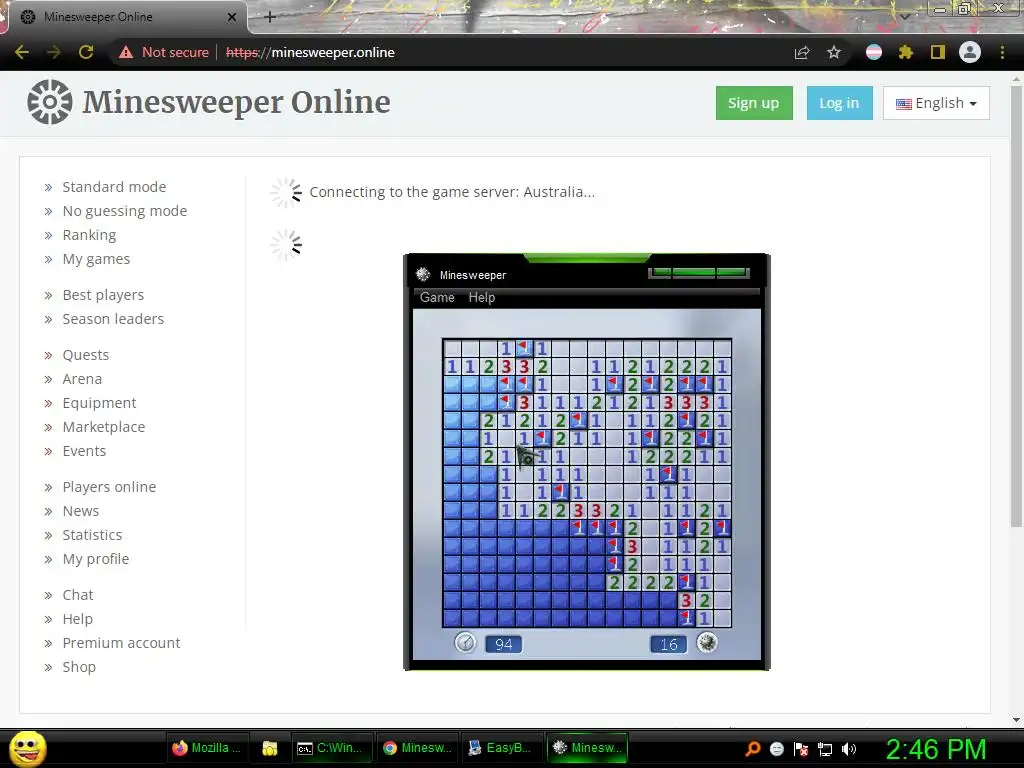This screenshot has height=768, width=1024.
Task: Open the share page icon in address bar
Action: (x=802, y=52)
